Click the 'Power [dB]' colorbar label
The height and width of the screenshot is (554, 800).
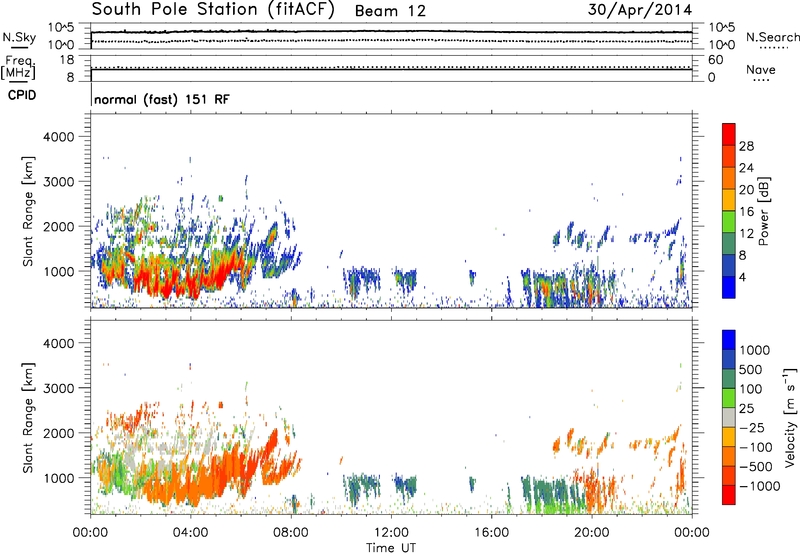pyautogui.click(x=763, y=212)
